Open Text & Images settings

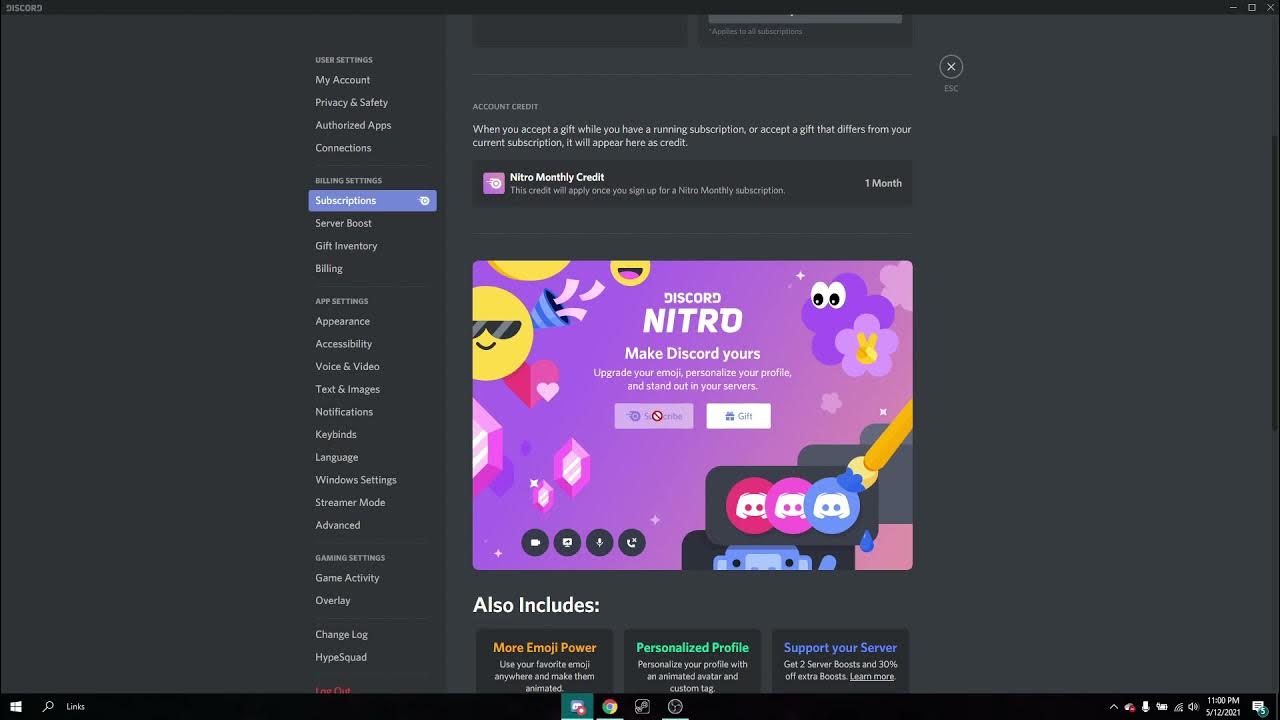point(347,389)
